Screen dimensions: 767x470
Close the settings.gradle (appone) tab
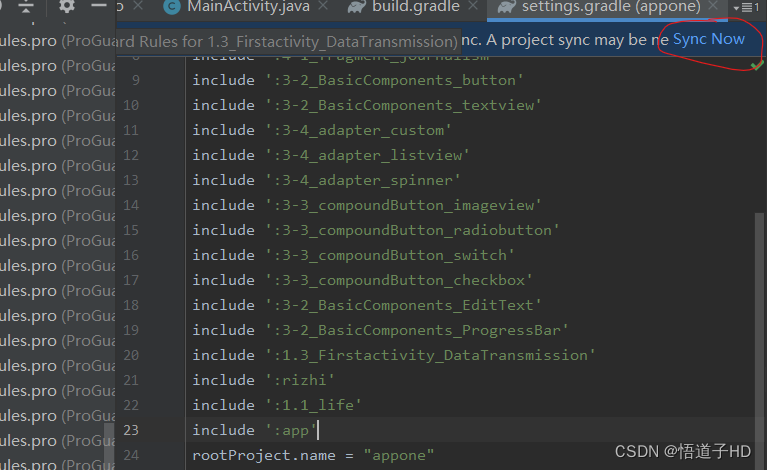713,6
